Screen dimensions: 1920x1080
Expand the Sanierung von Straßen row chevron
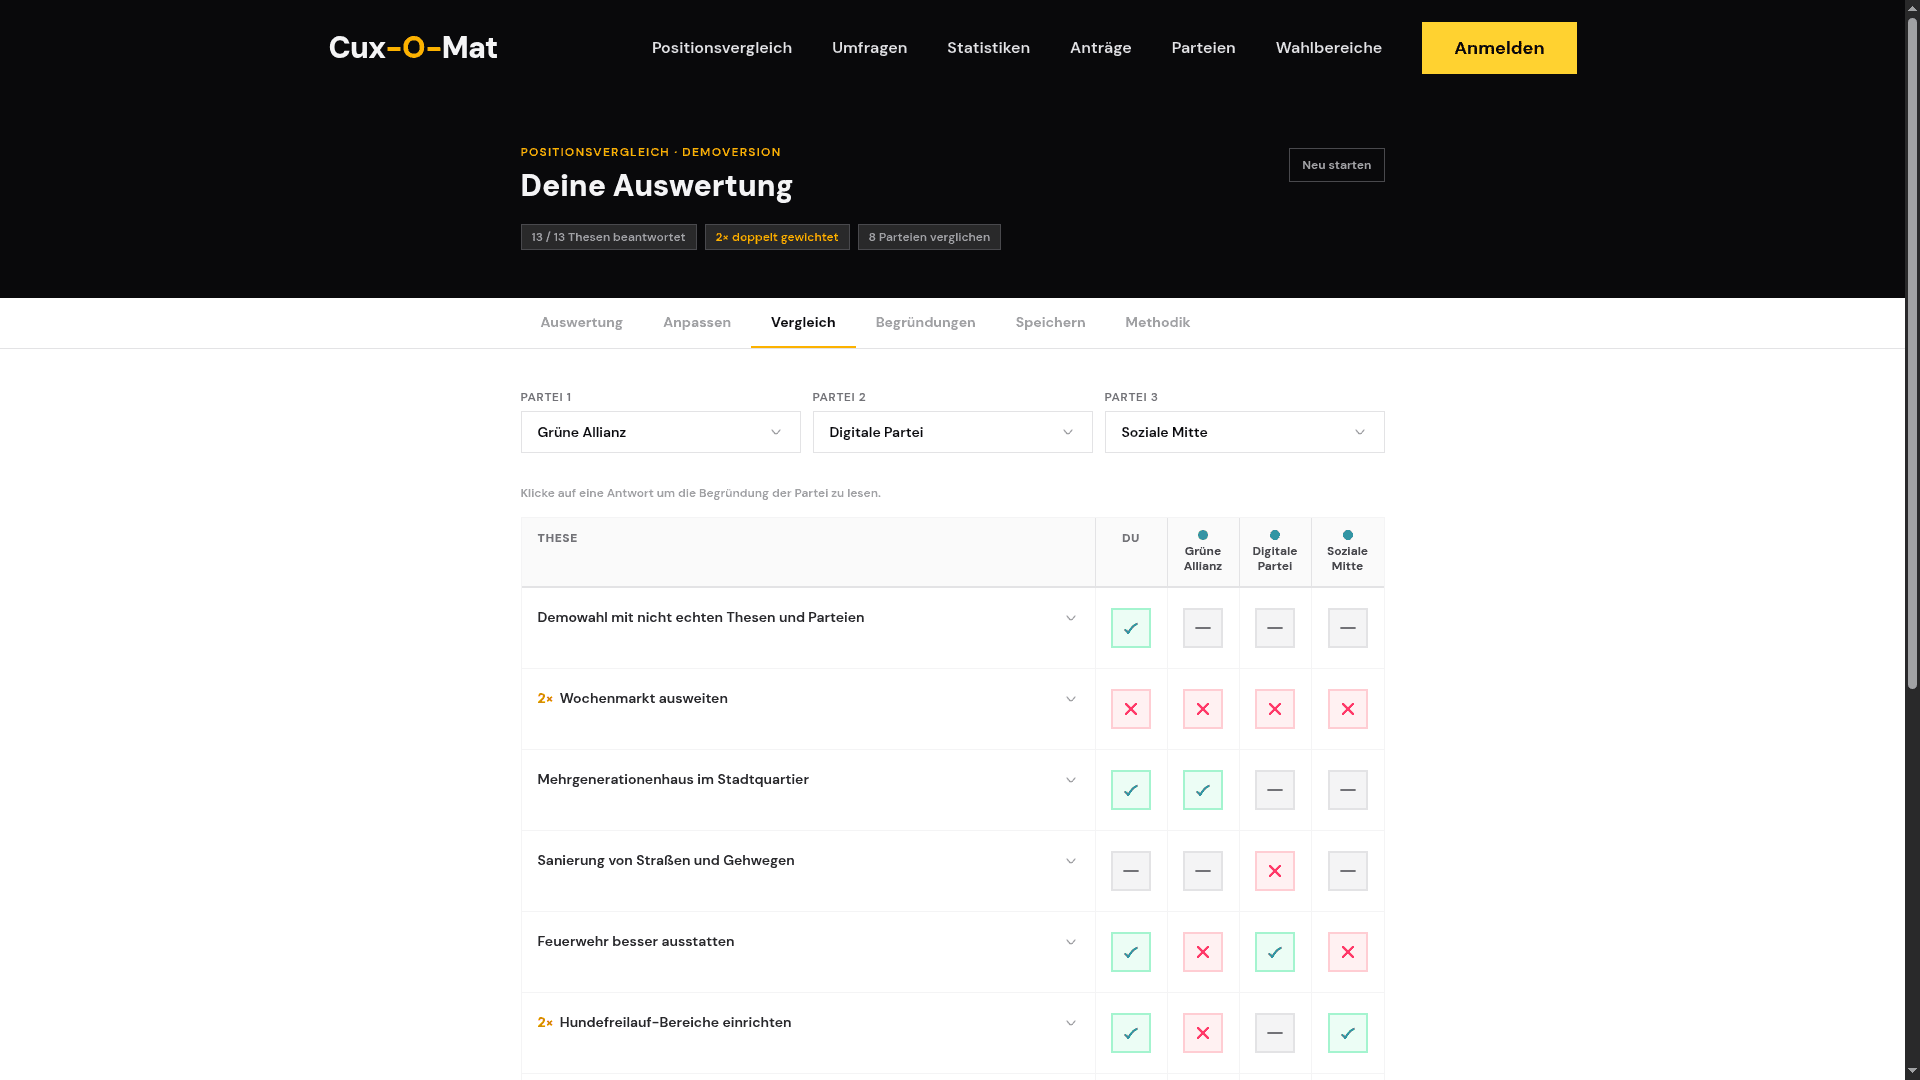coord(1070,861)
